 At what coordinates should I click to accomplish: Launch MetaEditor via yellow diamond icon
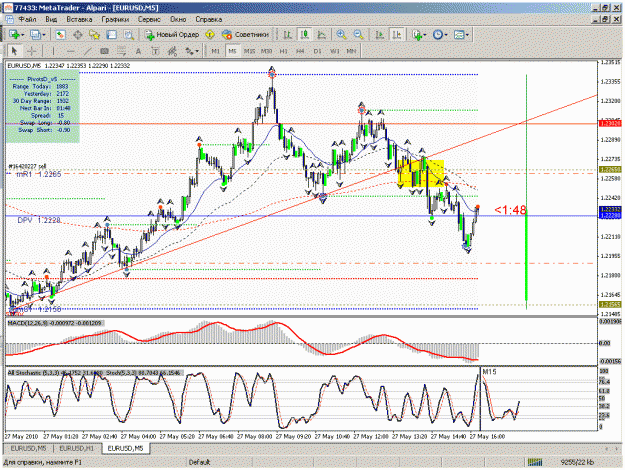pos(210,35)
